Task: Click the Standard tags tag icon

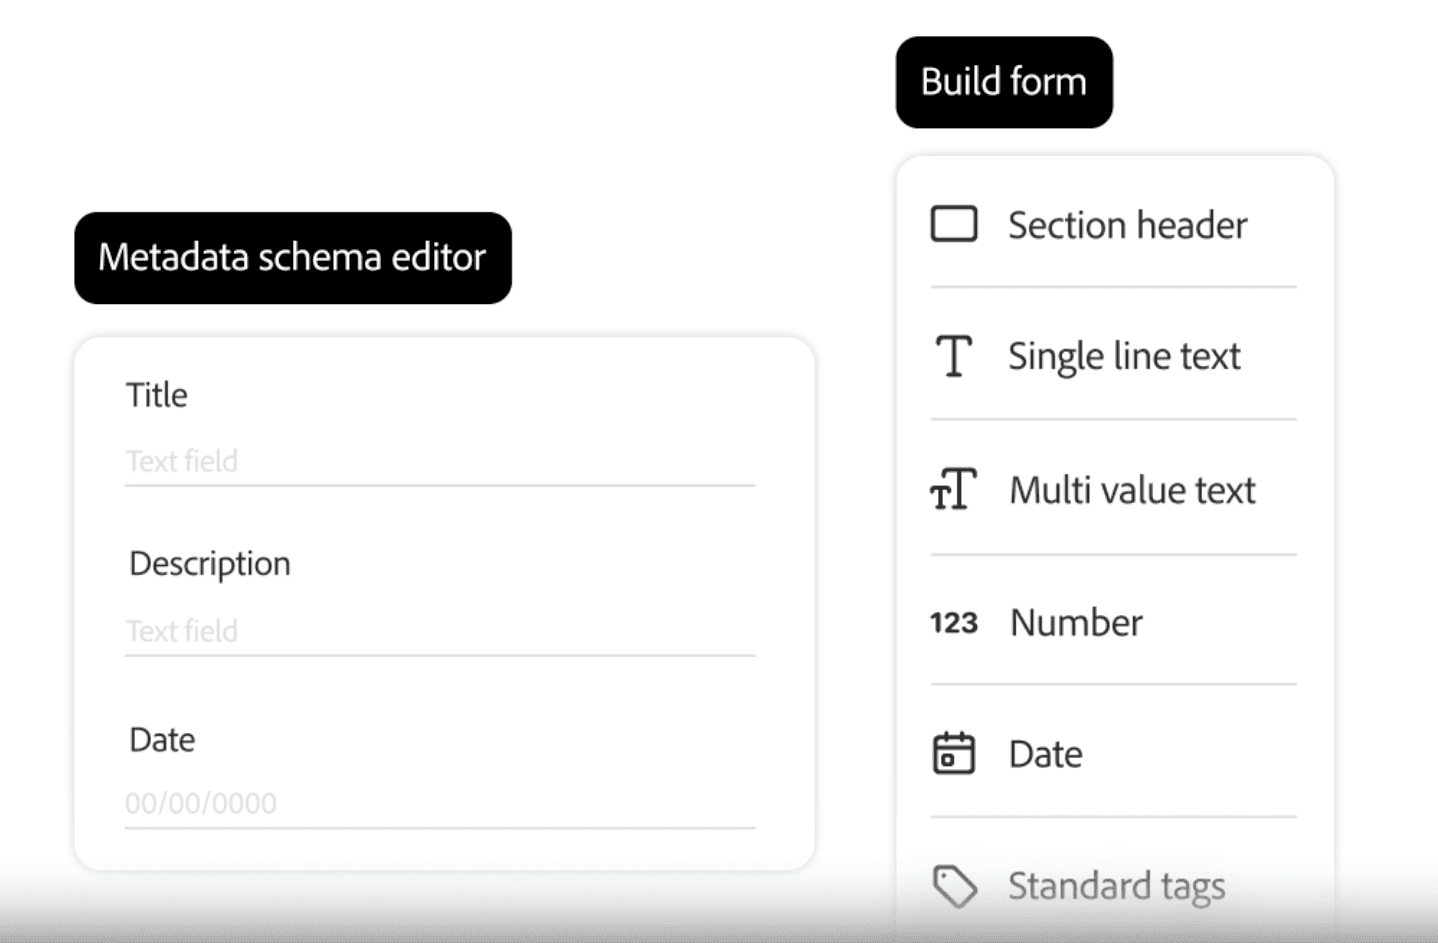Action: coord(954,886)
